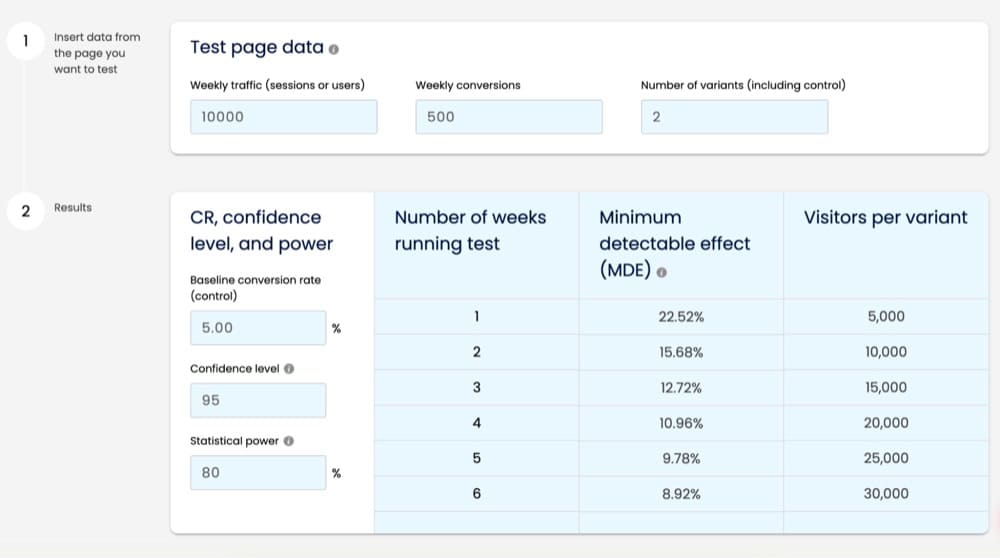Open the Confidence level info tooltip icon
The image size is (1000, 558).
coord(289,369)
